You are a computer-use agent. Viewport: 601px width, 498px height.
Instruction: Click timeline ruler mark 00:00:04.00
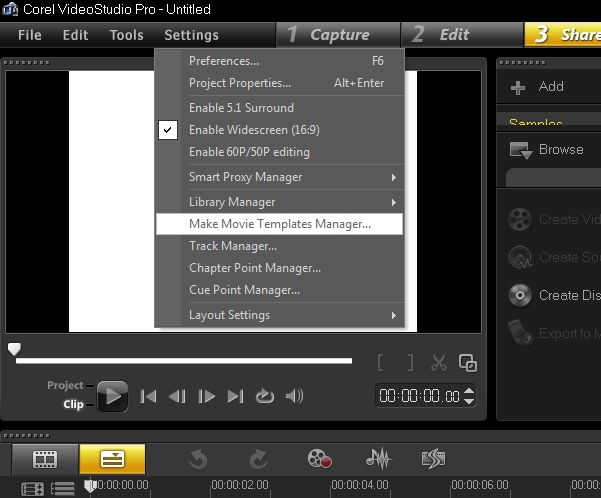360,485
